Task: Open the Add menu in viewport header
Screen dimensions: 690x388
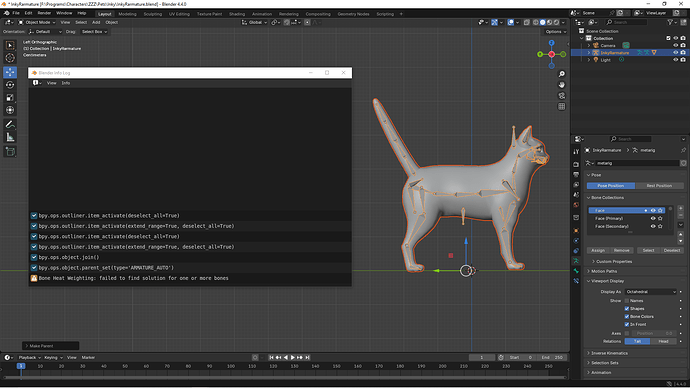Action: [x=96, y=22]
